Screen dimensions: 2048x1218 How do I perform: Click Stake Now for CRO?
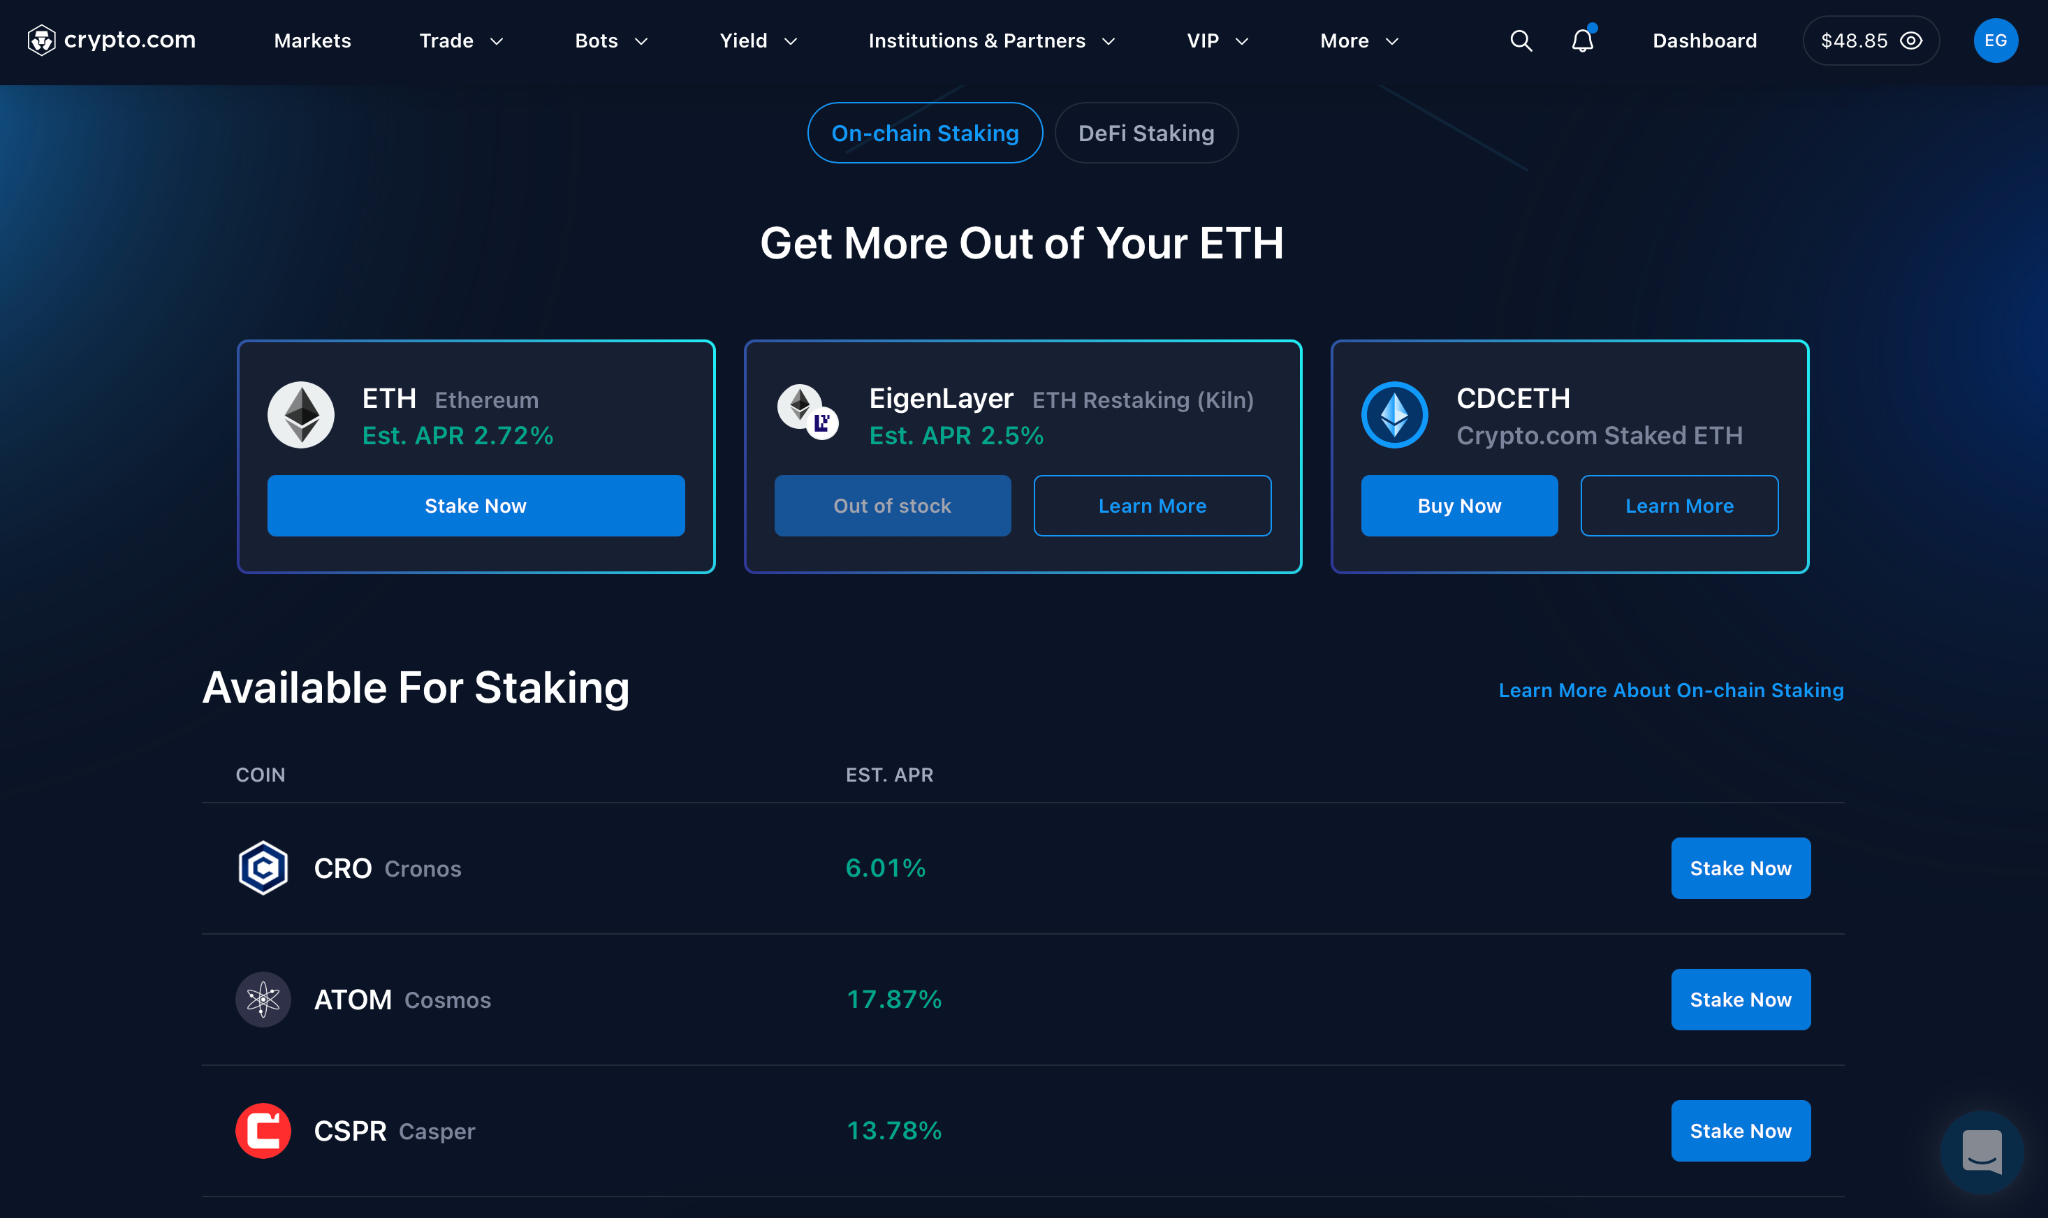1740,868
